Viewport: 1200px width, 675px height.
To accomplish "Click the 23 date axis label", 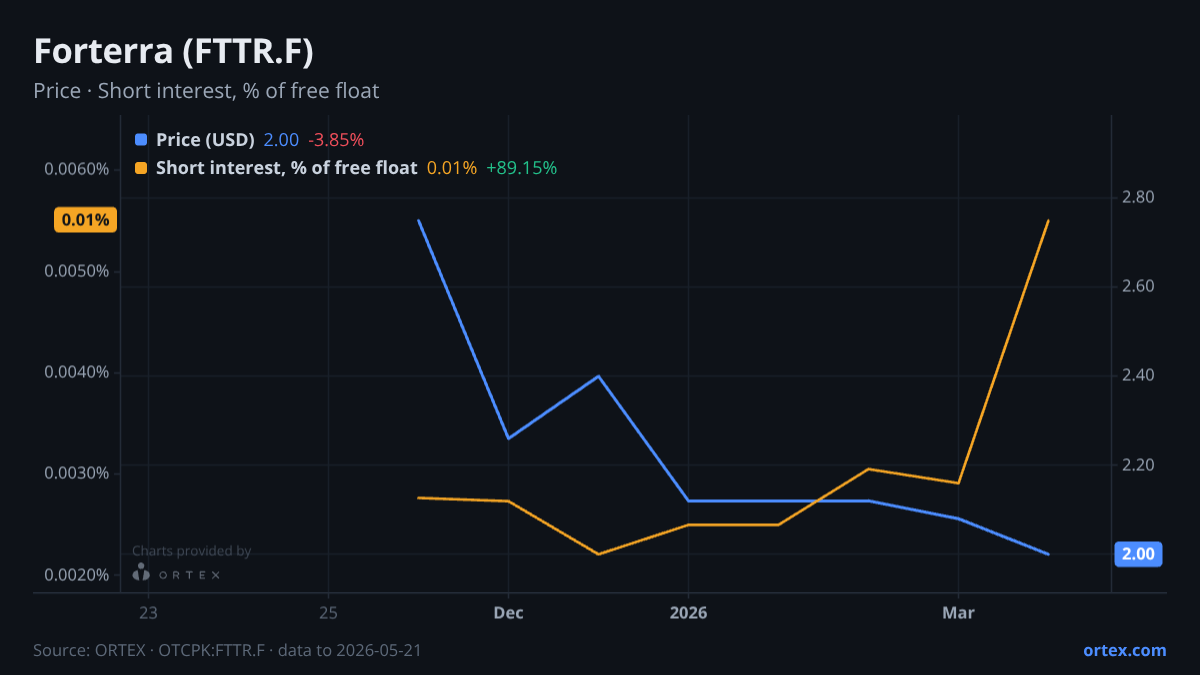I will (148, 612).
